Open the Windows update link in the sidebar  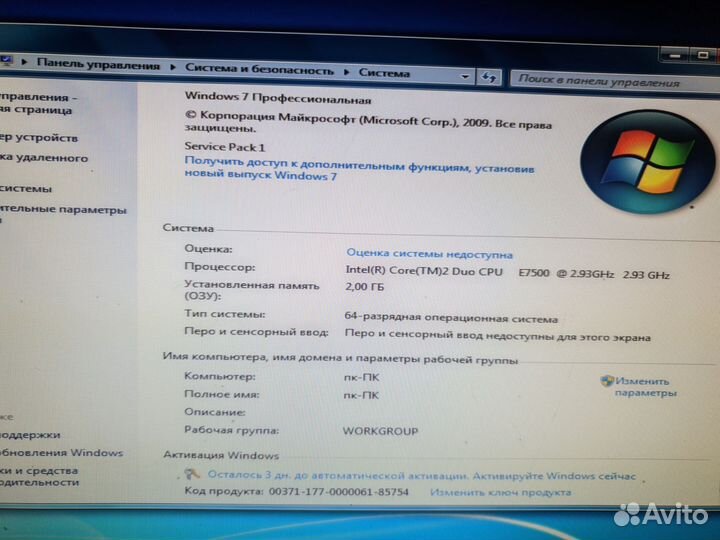pos(62,453)
